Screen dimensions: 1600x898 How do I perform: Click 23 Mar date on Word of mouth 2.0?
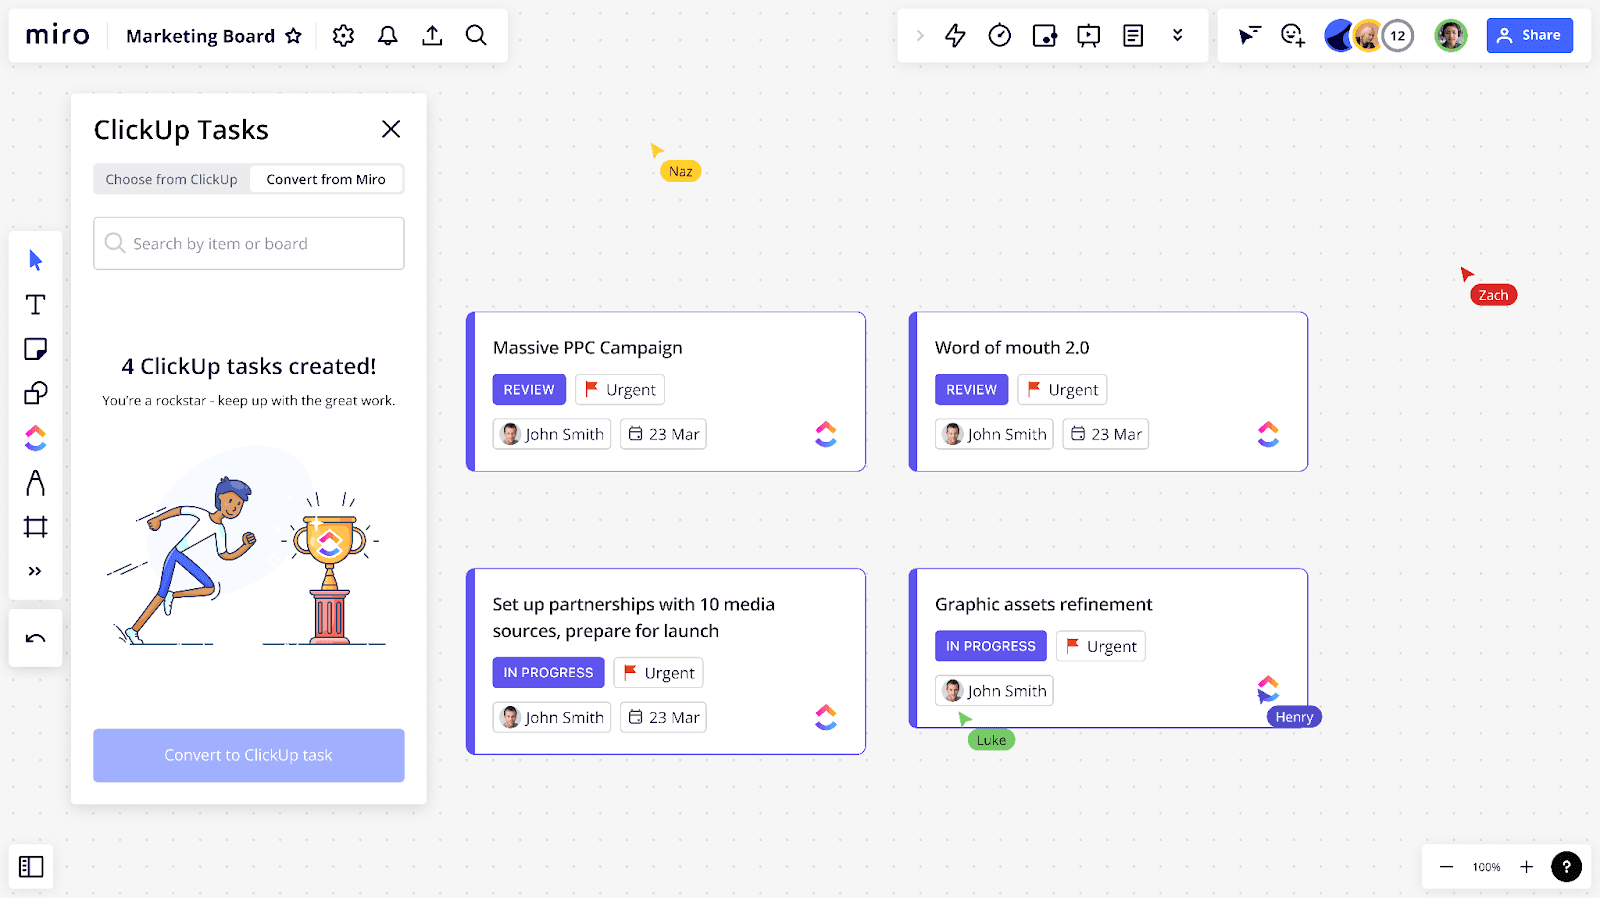click(x=1105, y=434)
